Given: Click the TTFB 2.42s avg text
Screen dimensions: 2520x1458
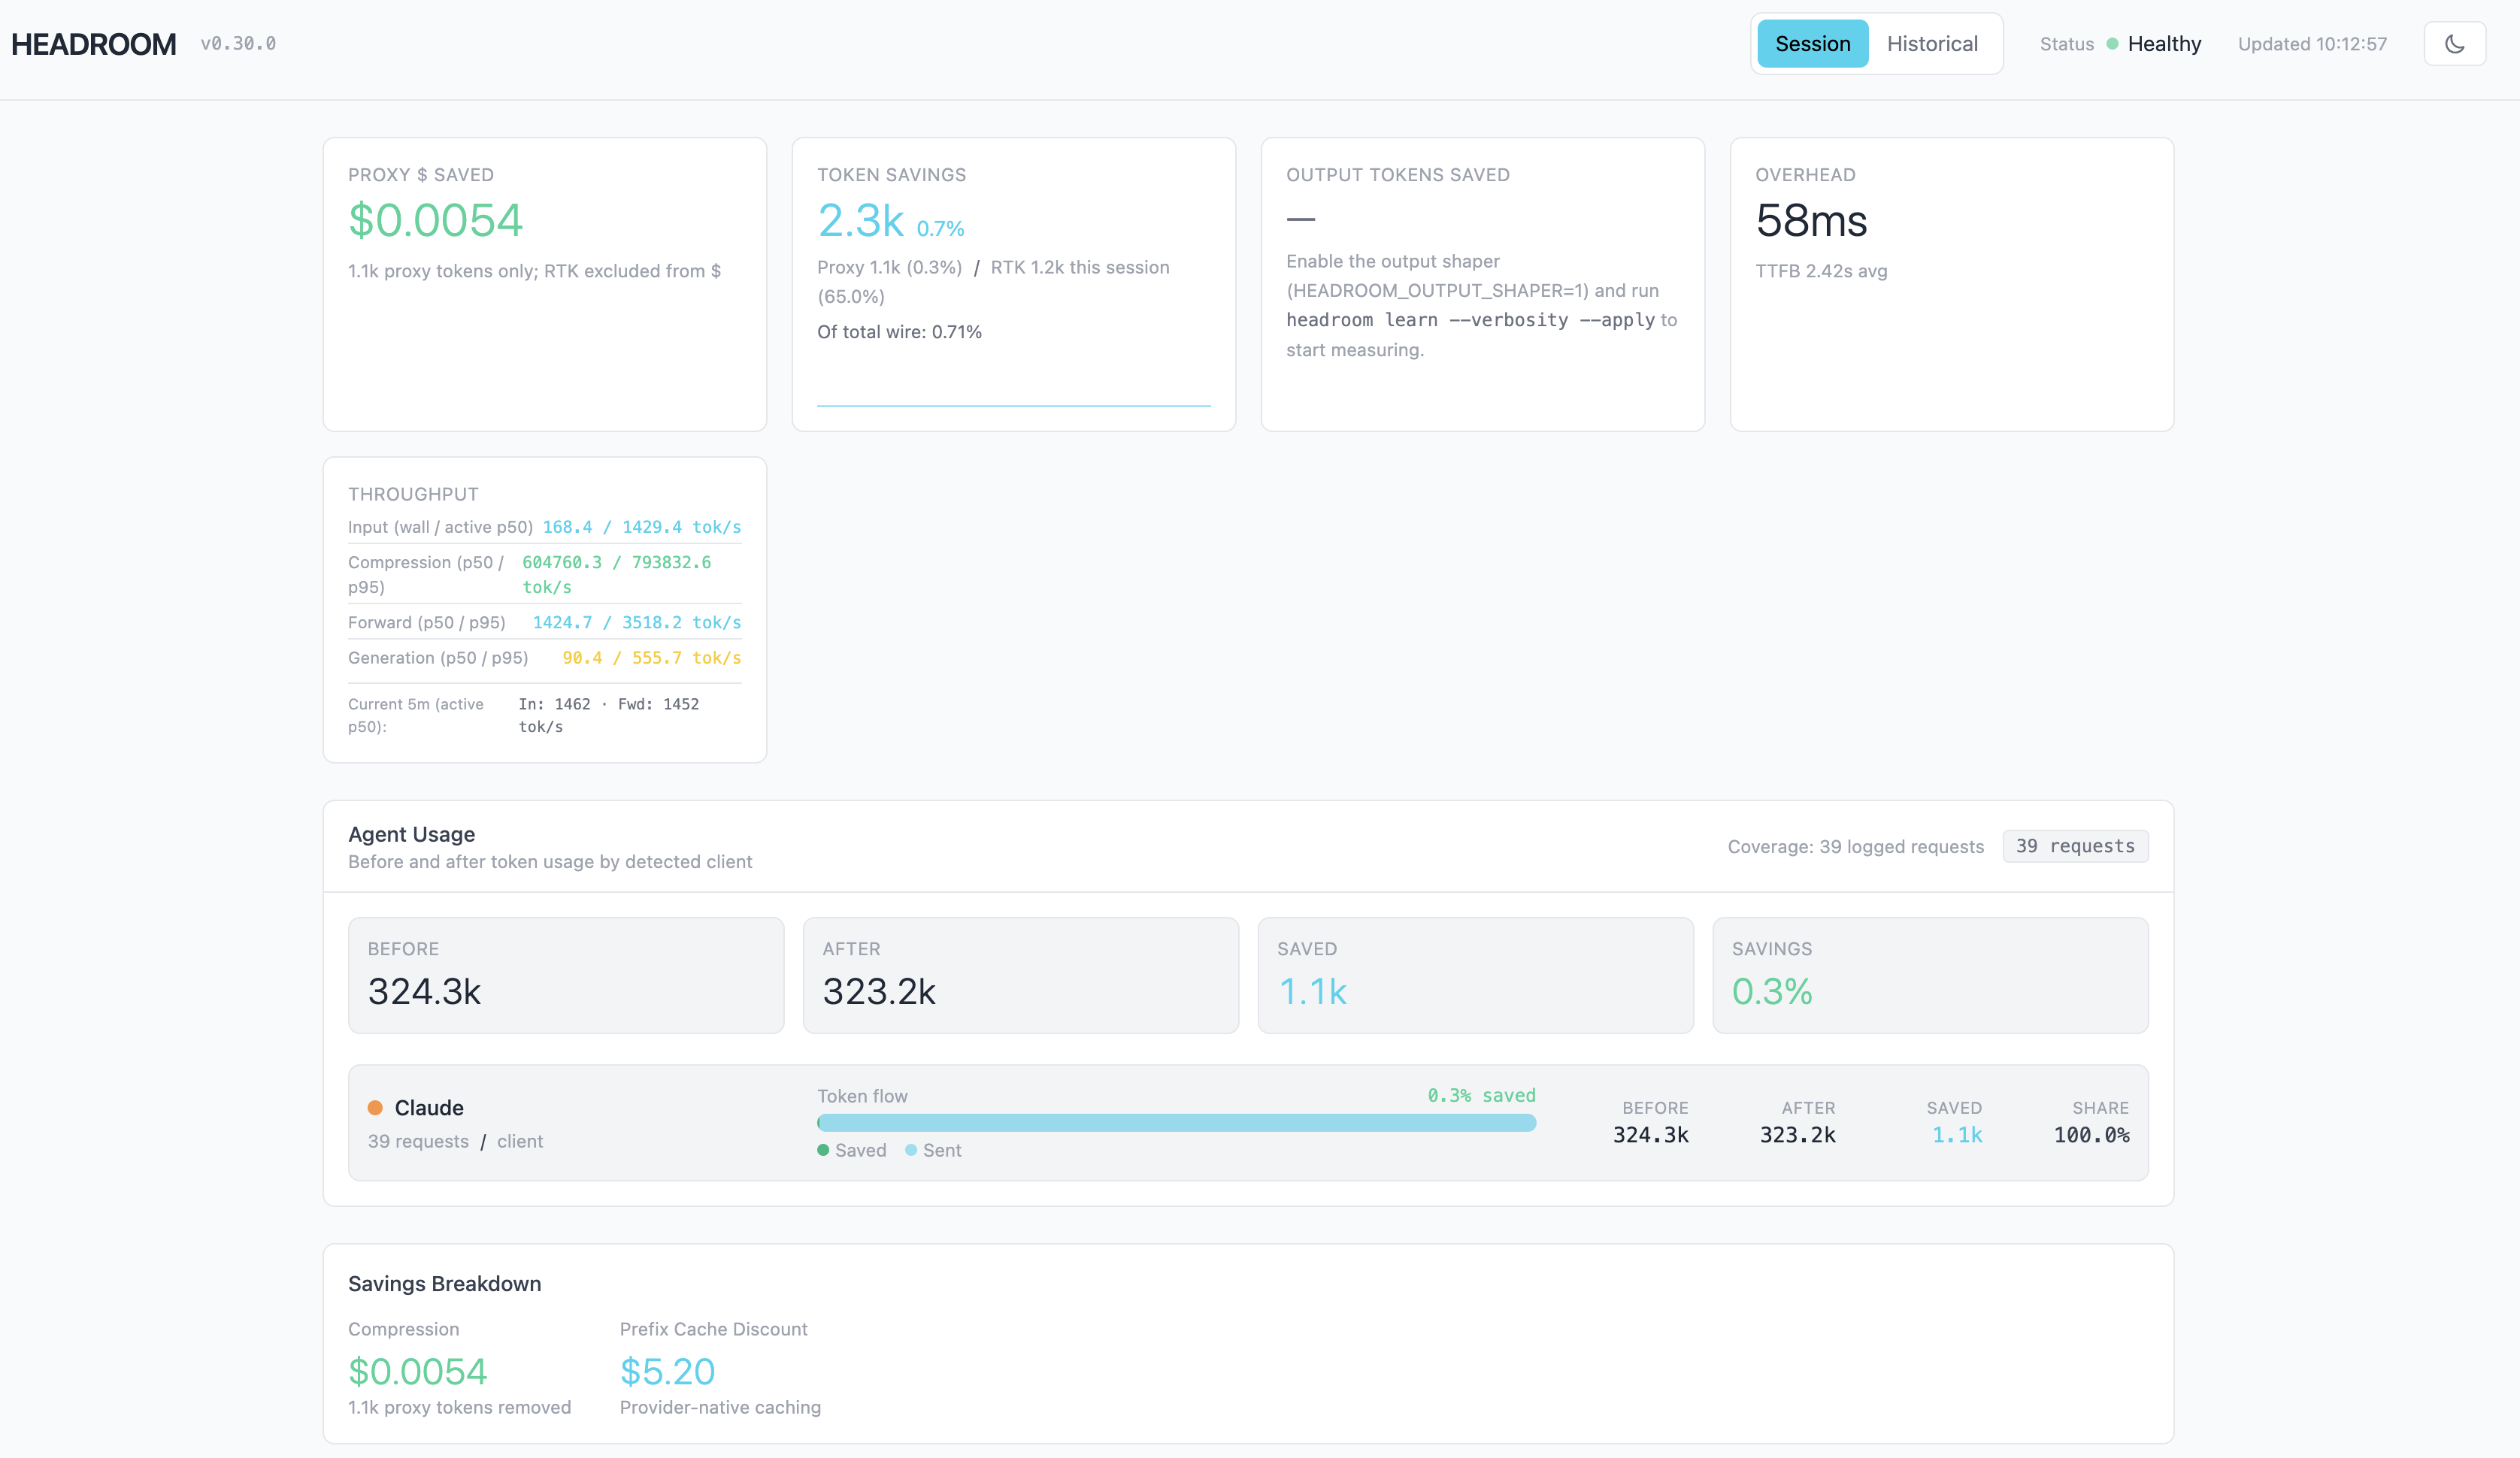Looking at the screenshot, I should click(x=1821, y=271).
